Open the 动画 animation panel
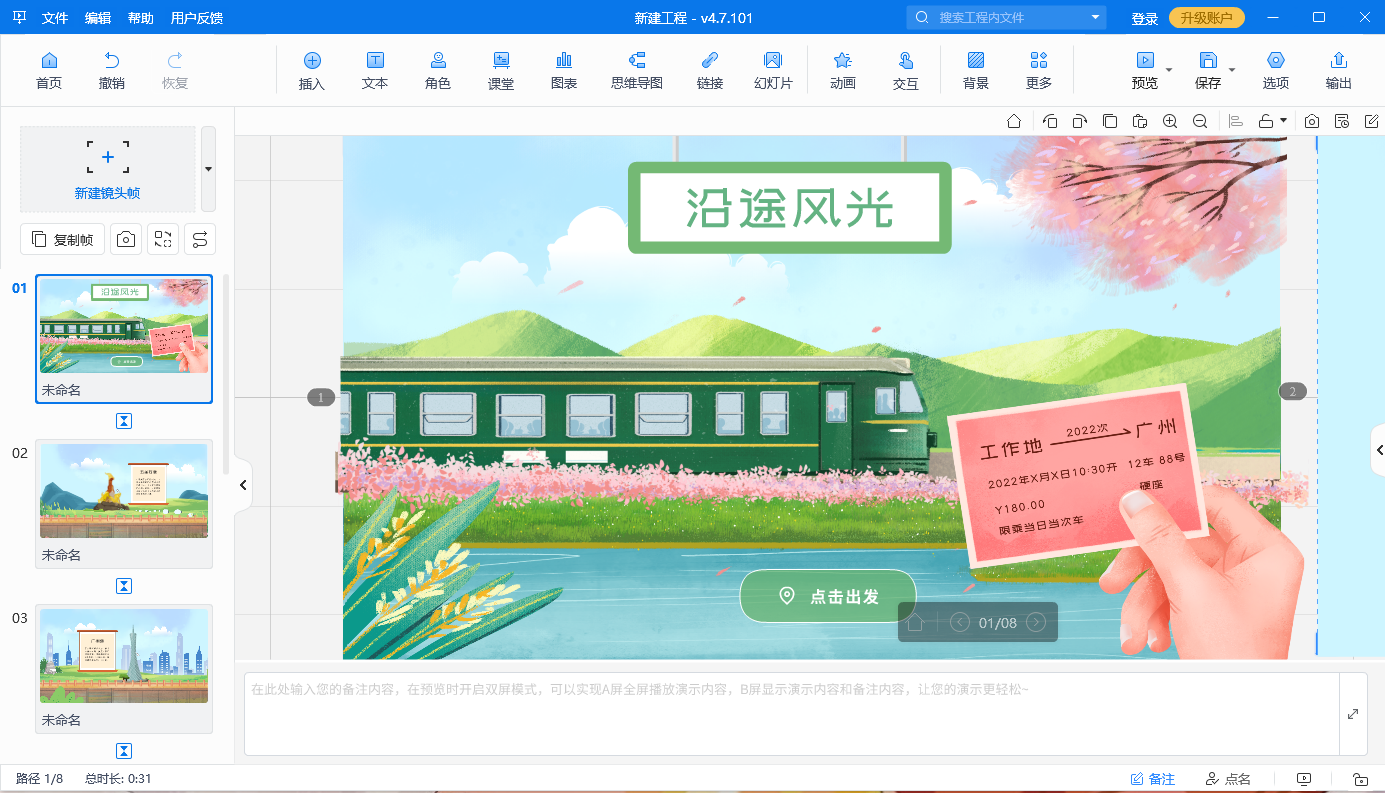 coord(843,71)
